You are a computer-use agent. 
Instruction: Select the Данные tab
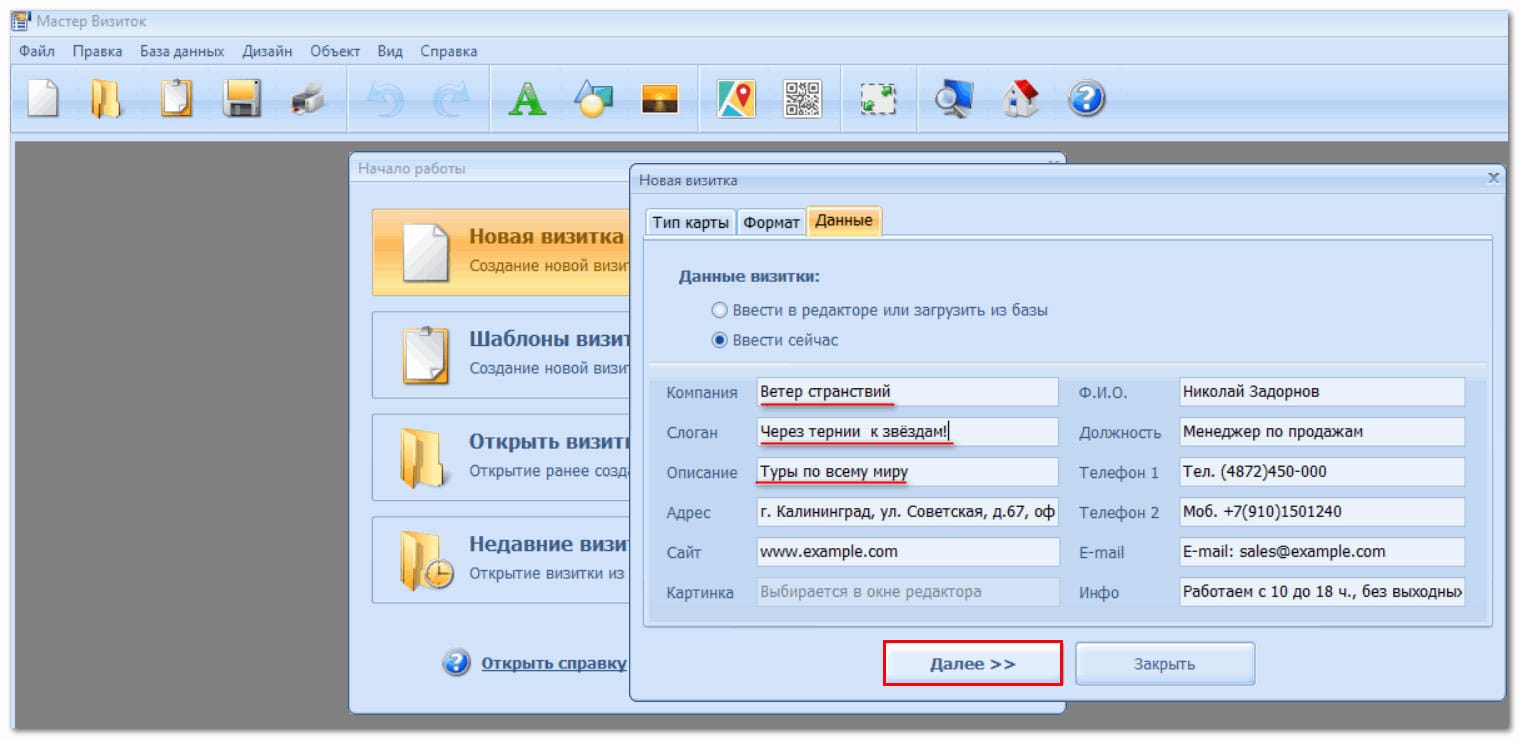point(844,221)
